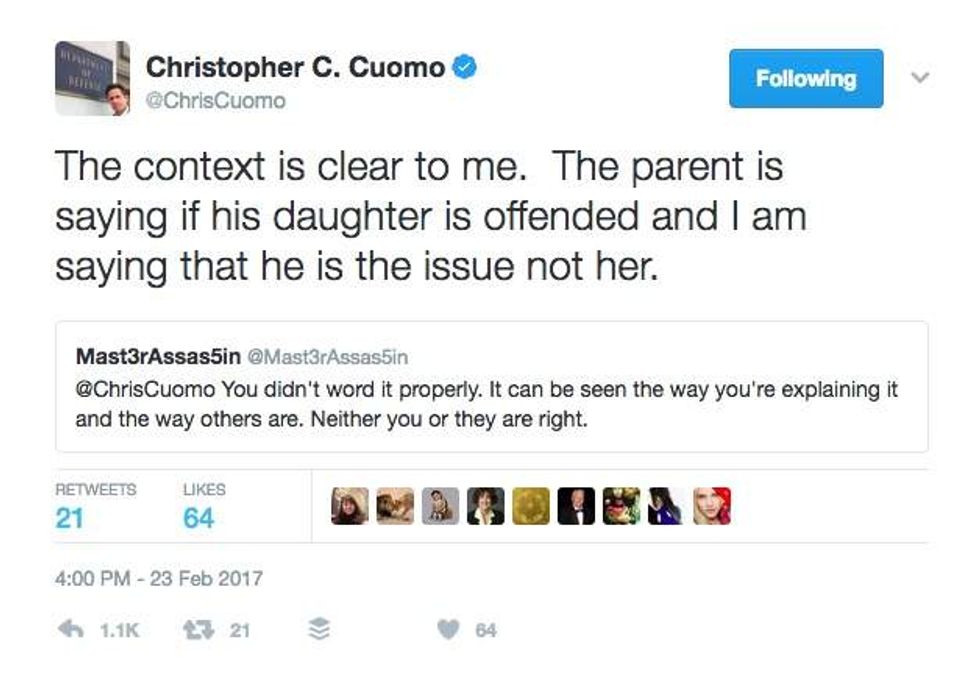Click the @Mast3rAssas5in handle in quoted tweet

click(x=330, y=356)
